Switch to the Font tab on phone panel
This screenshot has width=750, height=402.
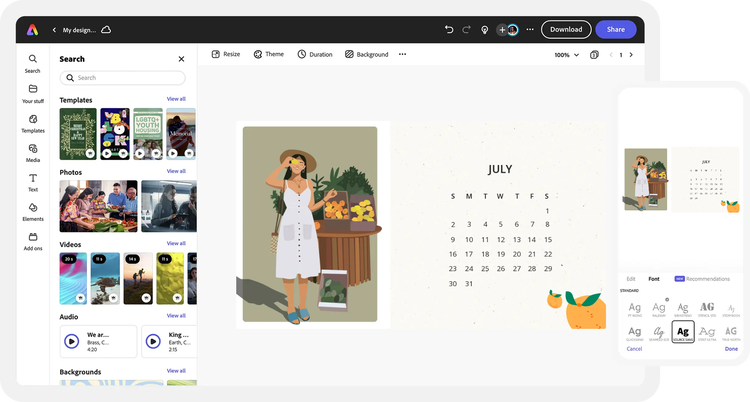[x=654, y=279]
